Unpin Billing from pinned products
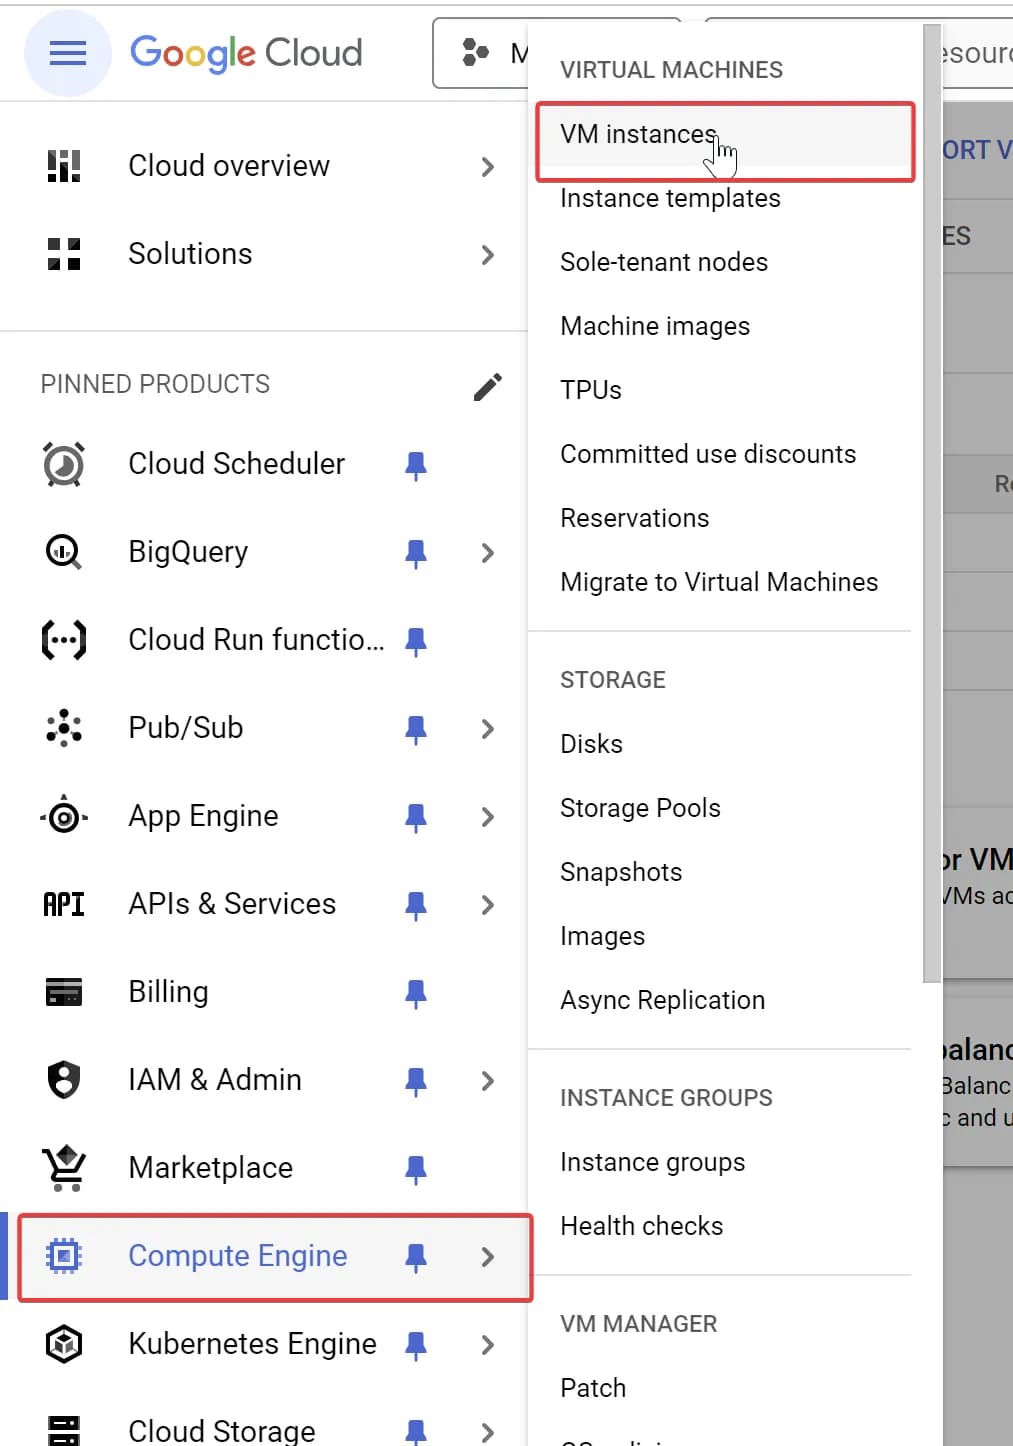The image size is (1013, 1446). point(416,993)
